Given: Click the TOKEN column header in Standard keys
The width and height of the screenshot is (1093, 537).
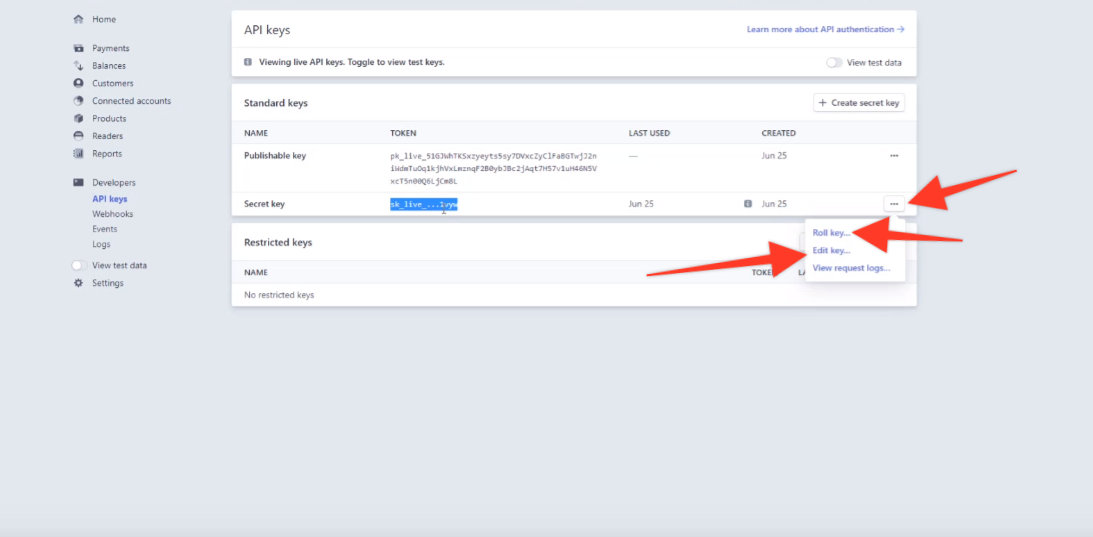Looking at the screenshot, I should pyautogui.click(x=403, y=133).
